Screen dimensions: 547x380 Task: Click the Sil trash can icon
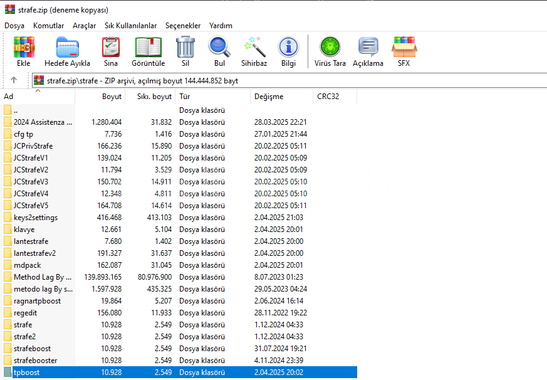185,47
